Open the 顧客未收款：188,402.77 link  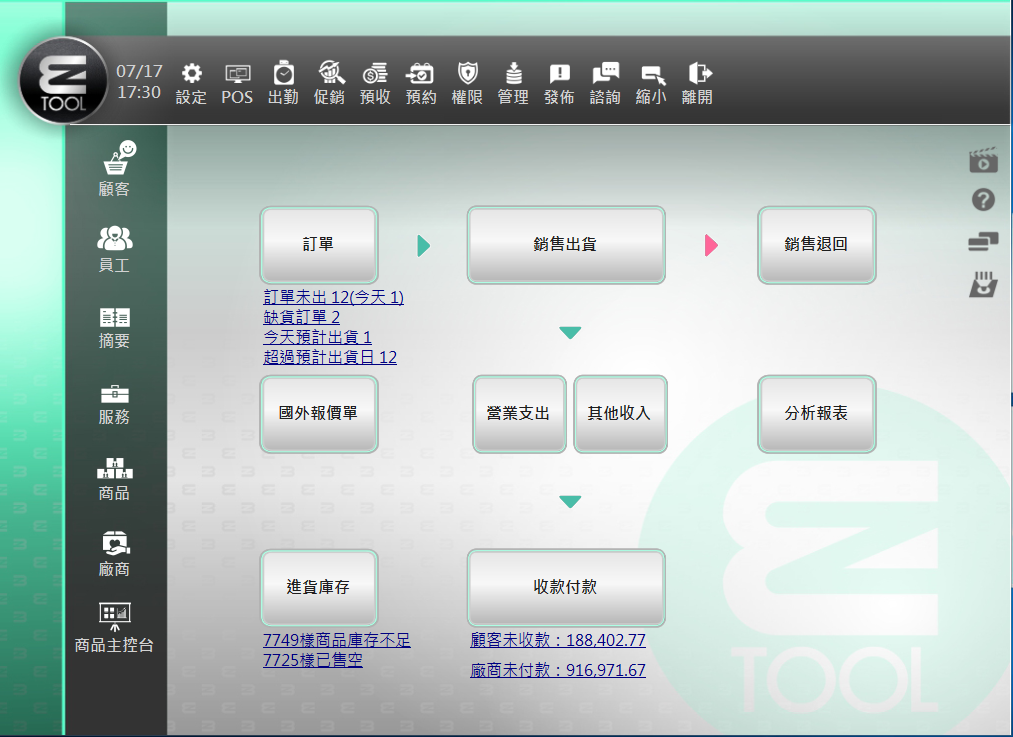558,640
